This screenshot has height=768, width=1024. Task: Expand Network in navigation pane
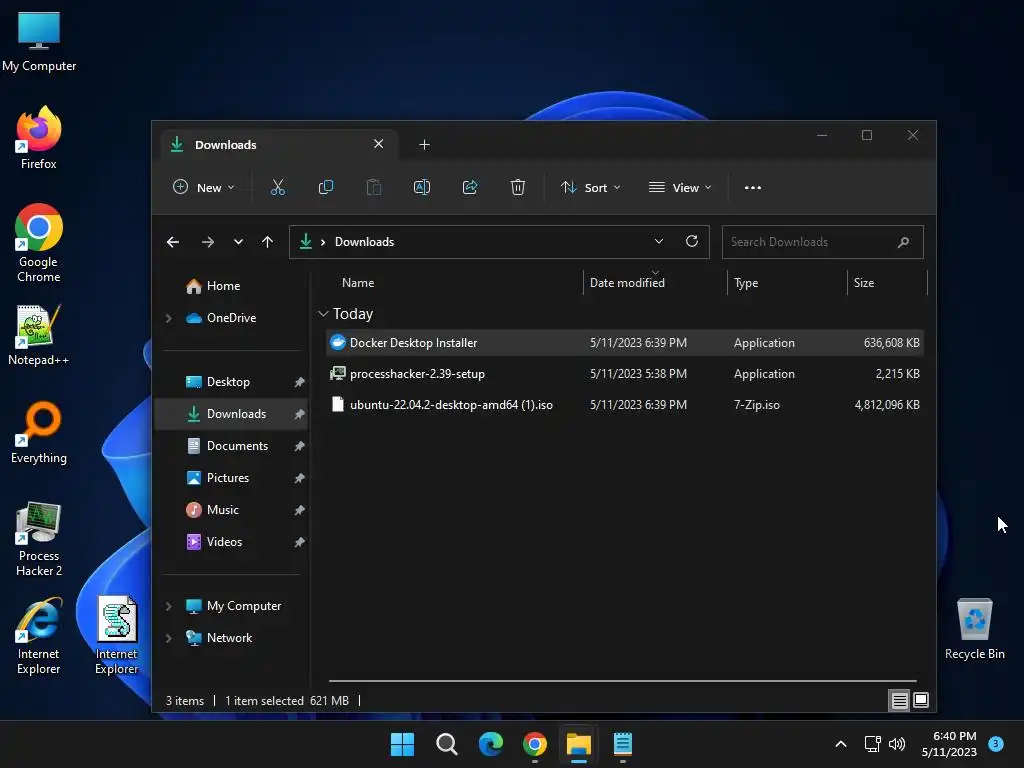[x=168, y=638]
